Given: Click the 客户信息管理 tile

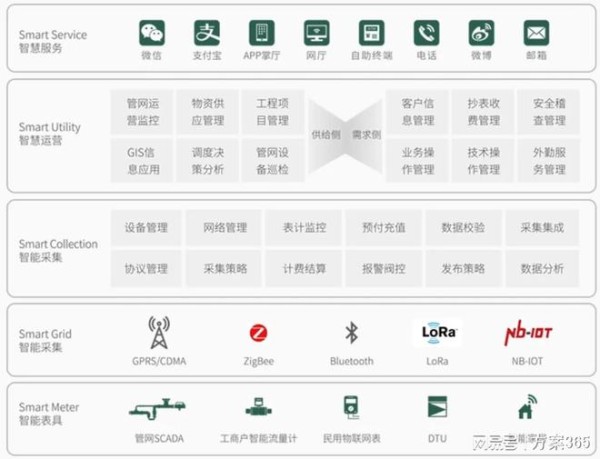Looking at the screenshot, I should (x=417, y=112).
